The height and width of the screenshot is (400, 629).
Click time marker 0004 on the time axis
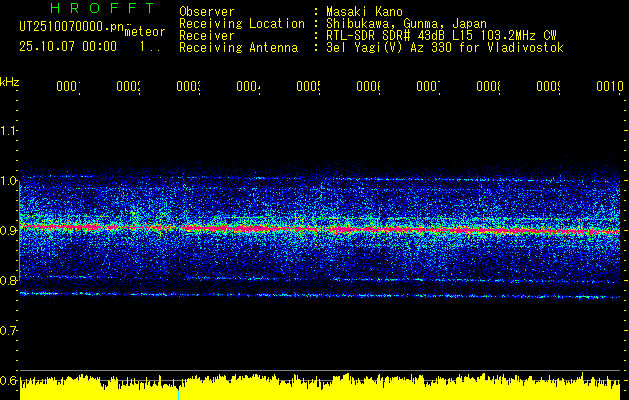pos(248,86)
